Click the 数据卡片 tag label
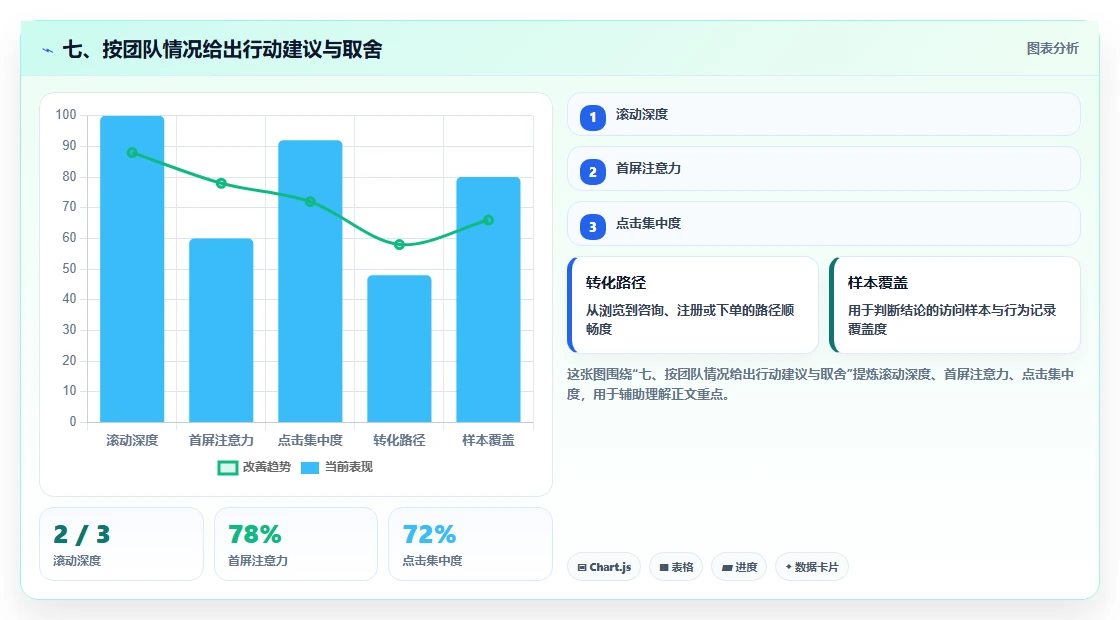This screenshot has height=620, width=1120. click(816, 567)
